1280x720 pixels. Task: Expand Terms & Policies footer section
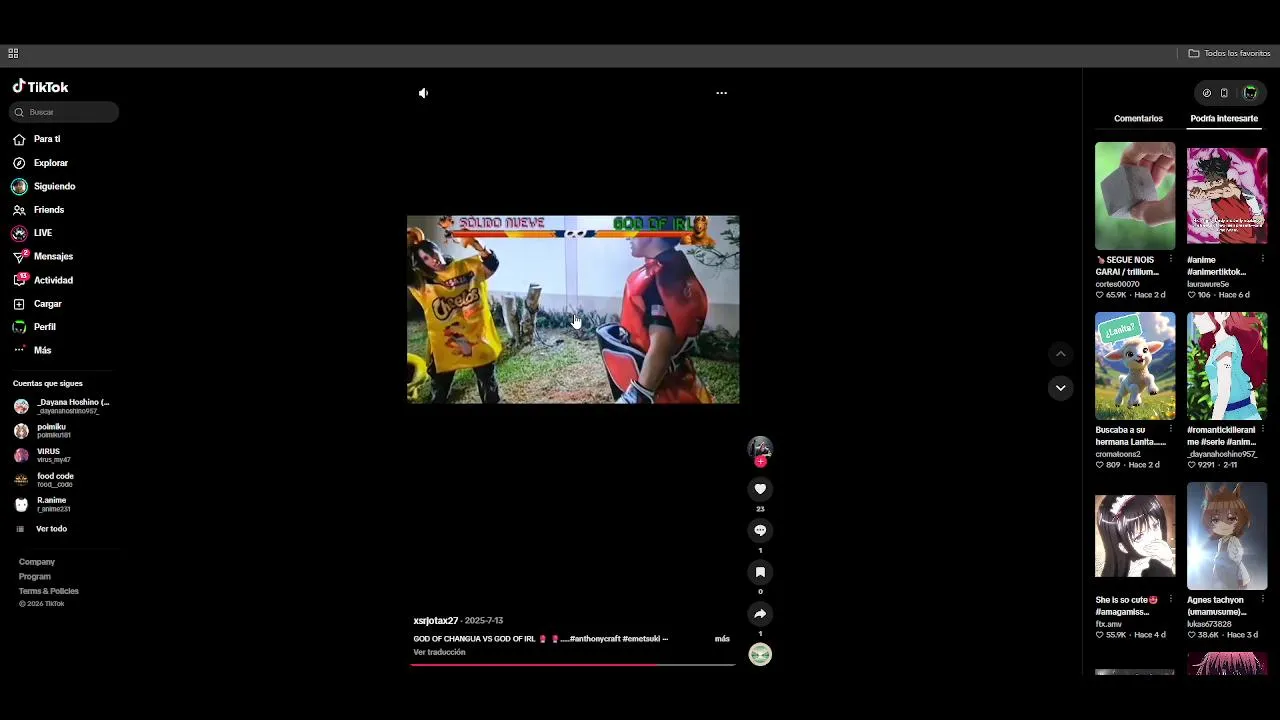click(x=48, y=591)
